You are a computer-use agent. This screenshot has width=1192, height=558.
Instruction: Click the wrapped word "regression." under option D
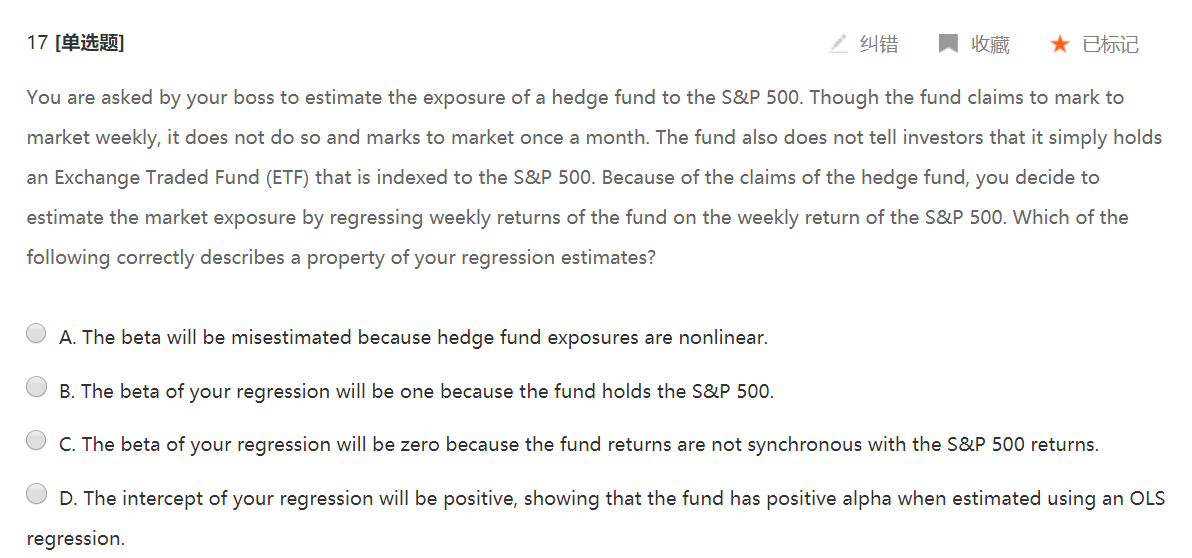75,538
